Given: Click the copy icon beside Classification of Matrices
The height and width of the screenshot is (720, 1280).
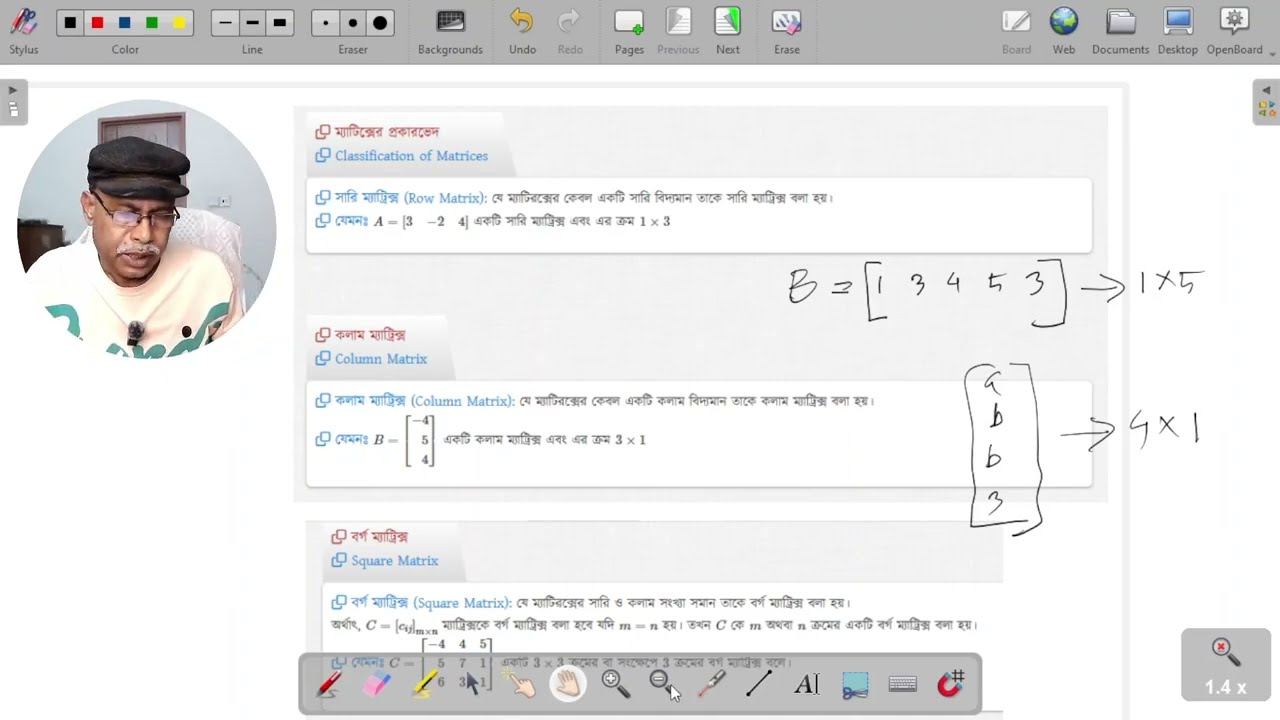Looking at the screenshot, I should coord(323,156).
